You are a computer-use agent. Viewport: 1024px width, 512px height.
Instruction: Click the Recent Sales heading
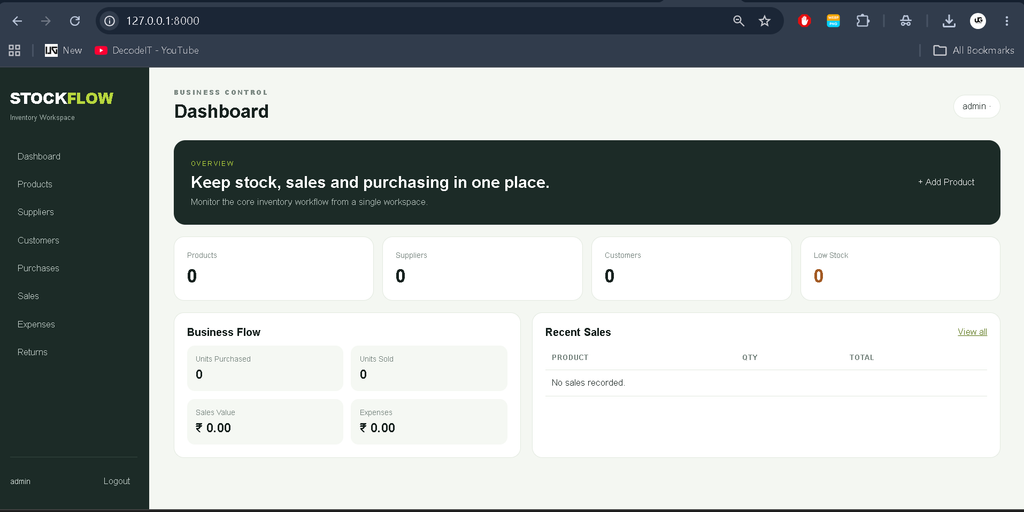point(578,332)
